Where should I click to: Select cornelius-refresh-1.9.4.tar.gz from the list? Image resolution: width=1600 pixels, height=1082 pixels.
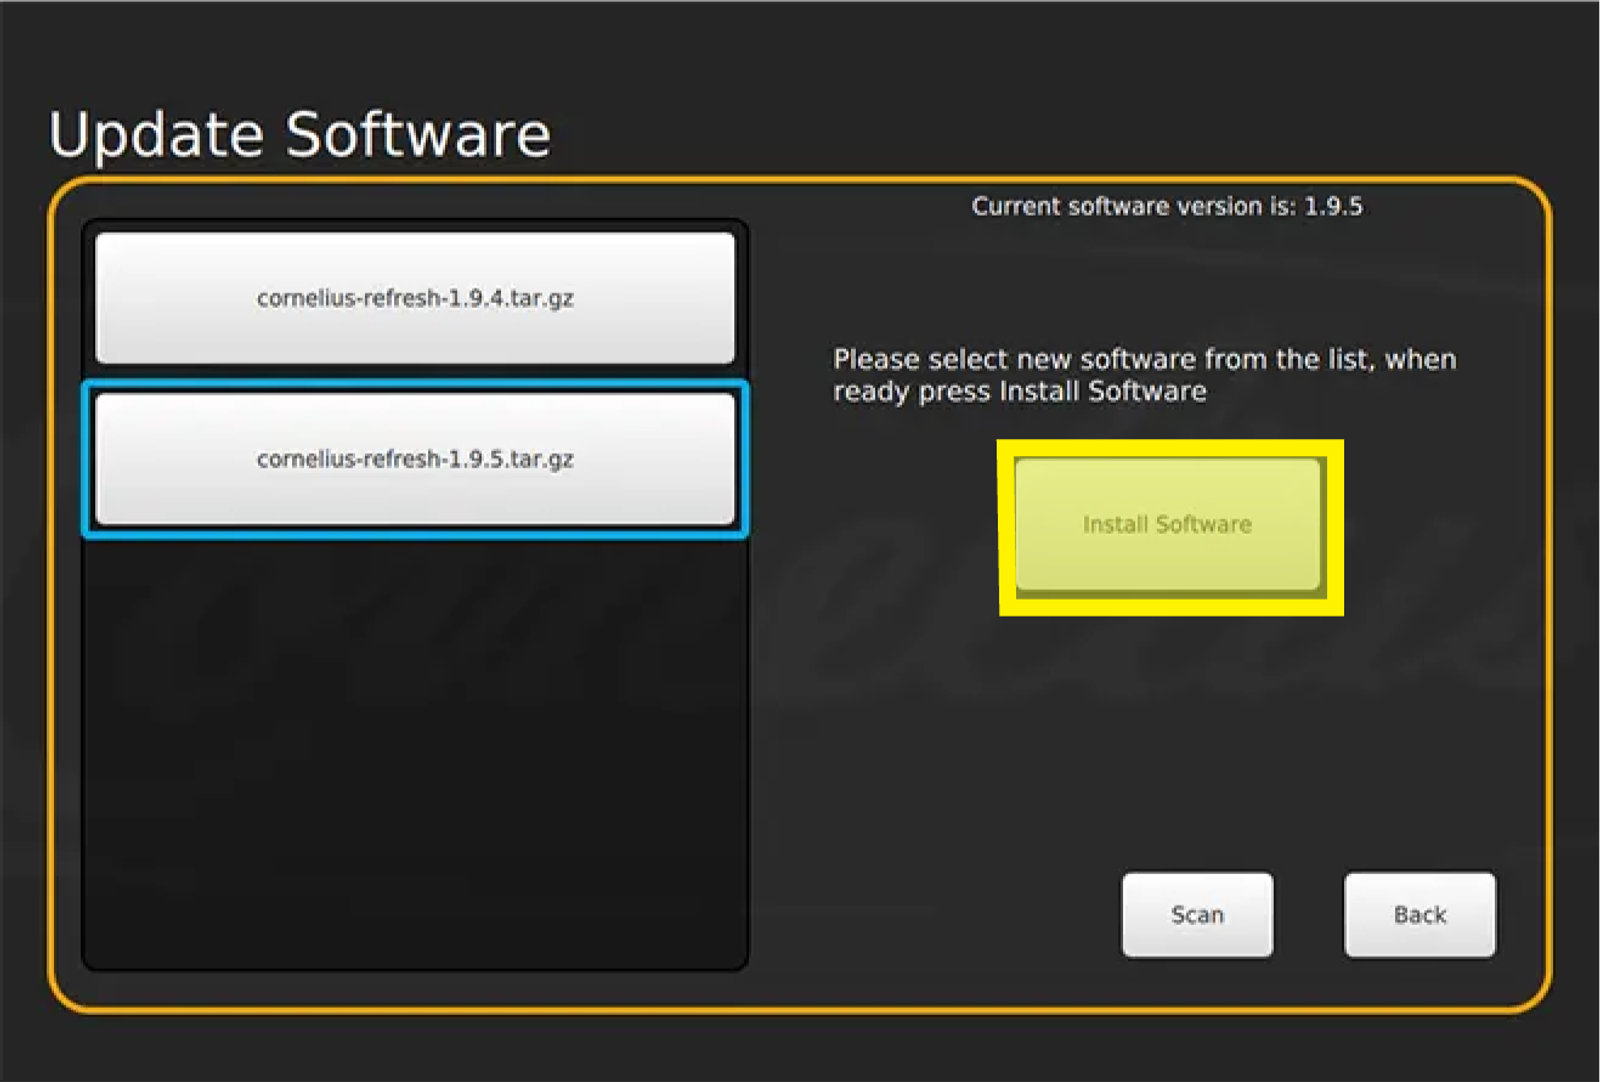(415, 298)
